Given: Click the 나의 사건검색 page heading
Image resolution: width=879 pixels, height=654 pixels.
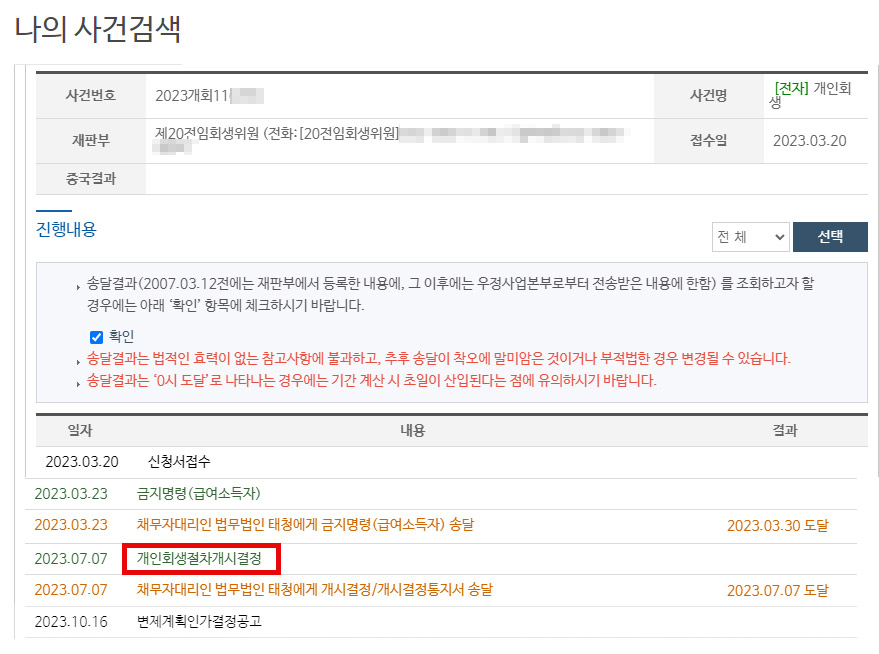Looking at the screenshot, I should click(x=98, y=29).
